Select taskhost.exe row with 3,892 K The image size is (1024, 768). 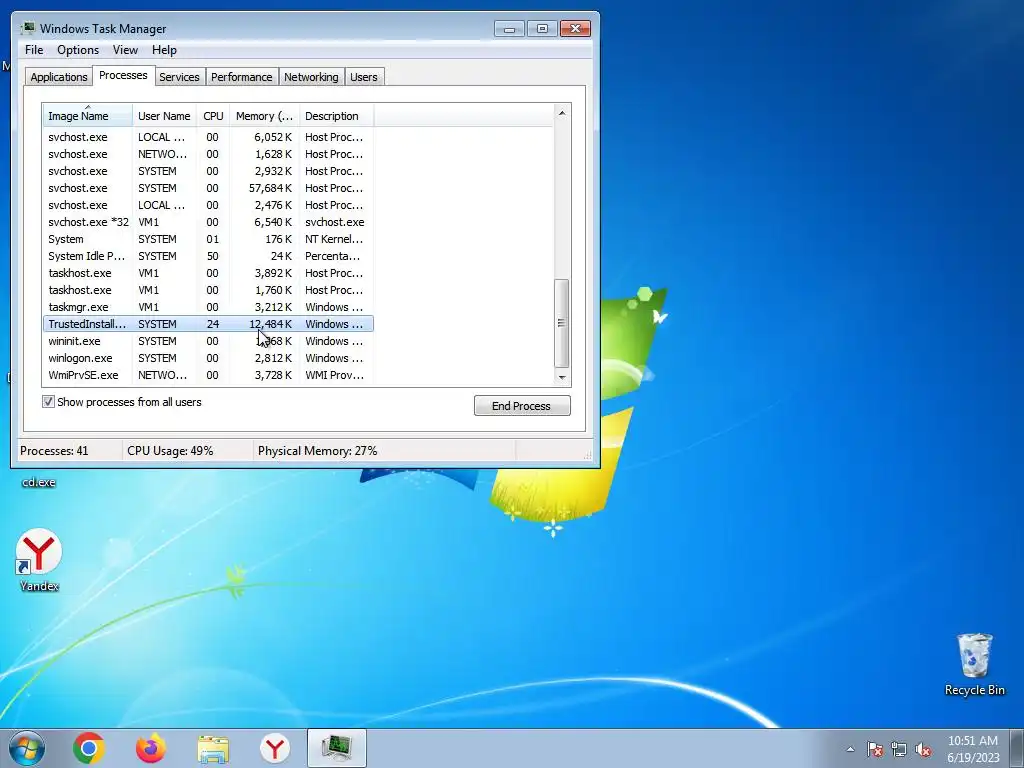click(x=208, y=273)
